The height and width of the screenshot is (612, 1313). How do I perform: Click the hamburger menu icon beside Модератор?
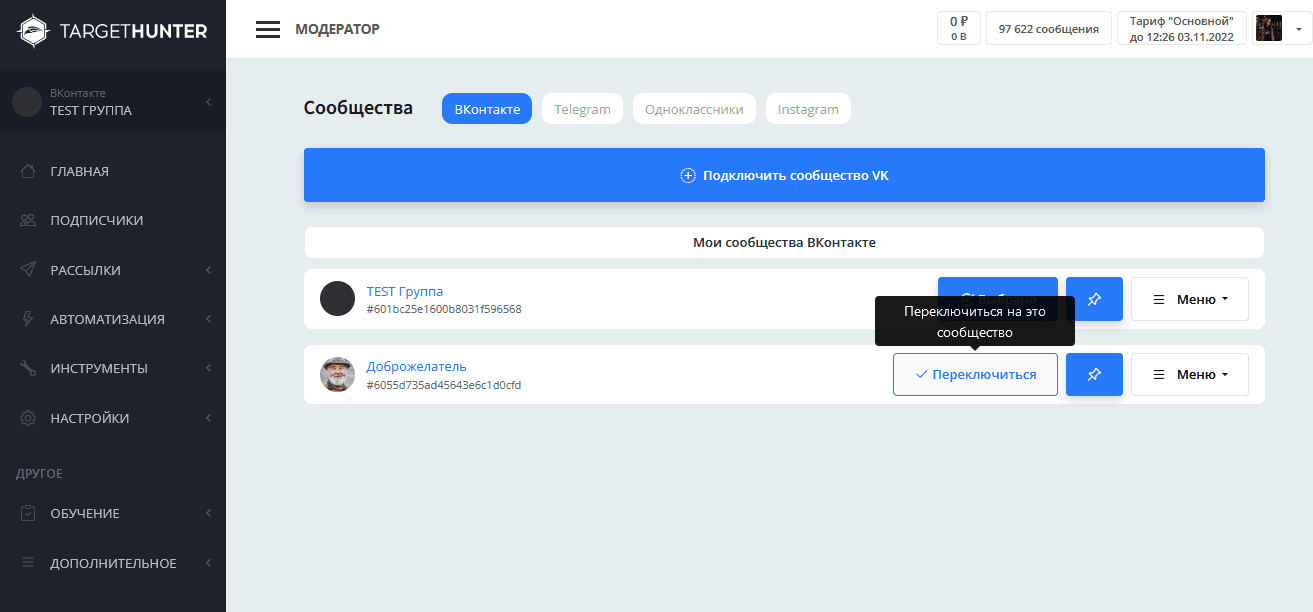pyautogui.click(x=267, y=29)
